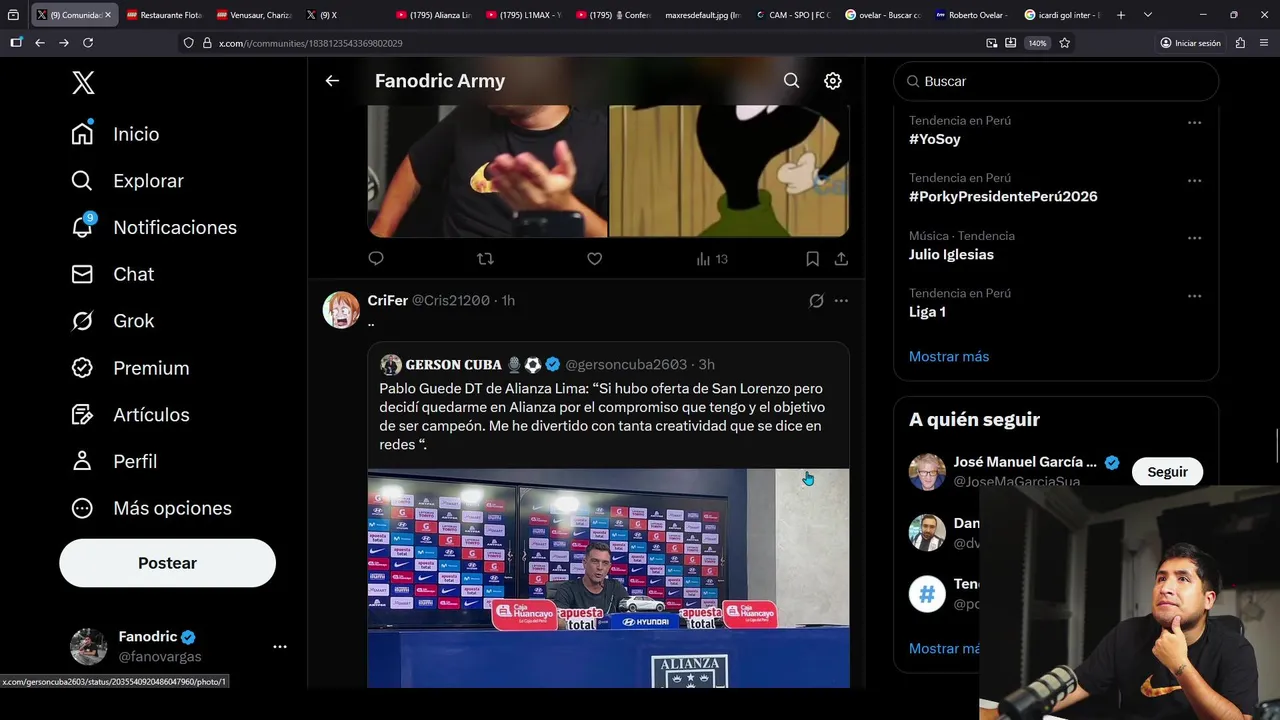The image size is (1280, 720).
Task: Open quoted GERSON CUBA post header
Action: point(547,364)
